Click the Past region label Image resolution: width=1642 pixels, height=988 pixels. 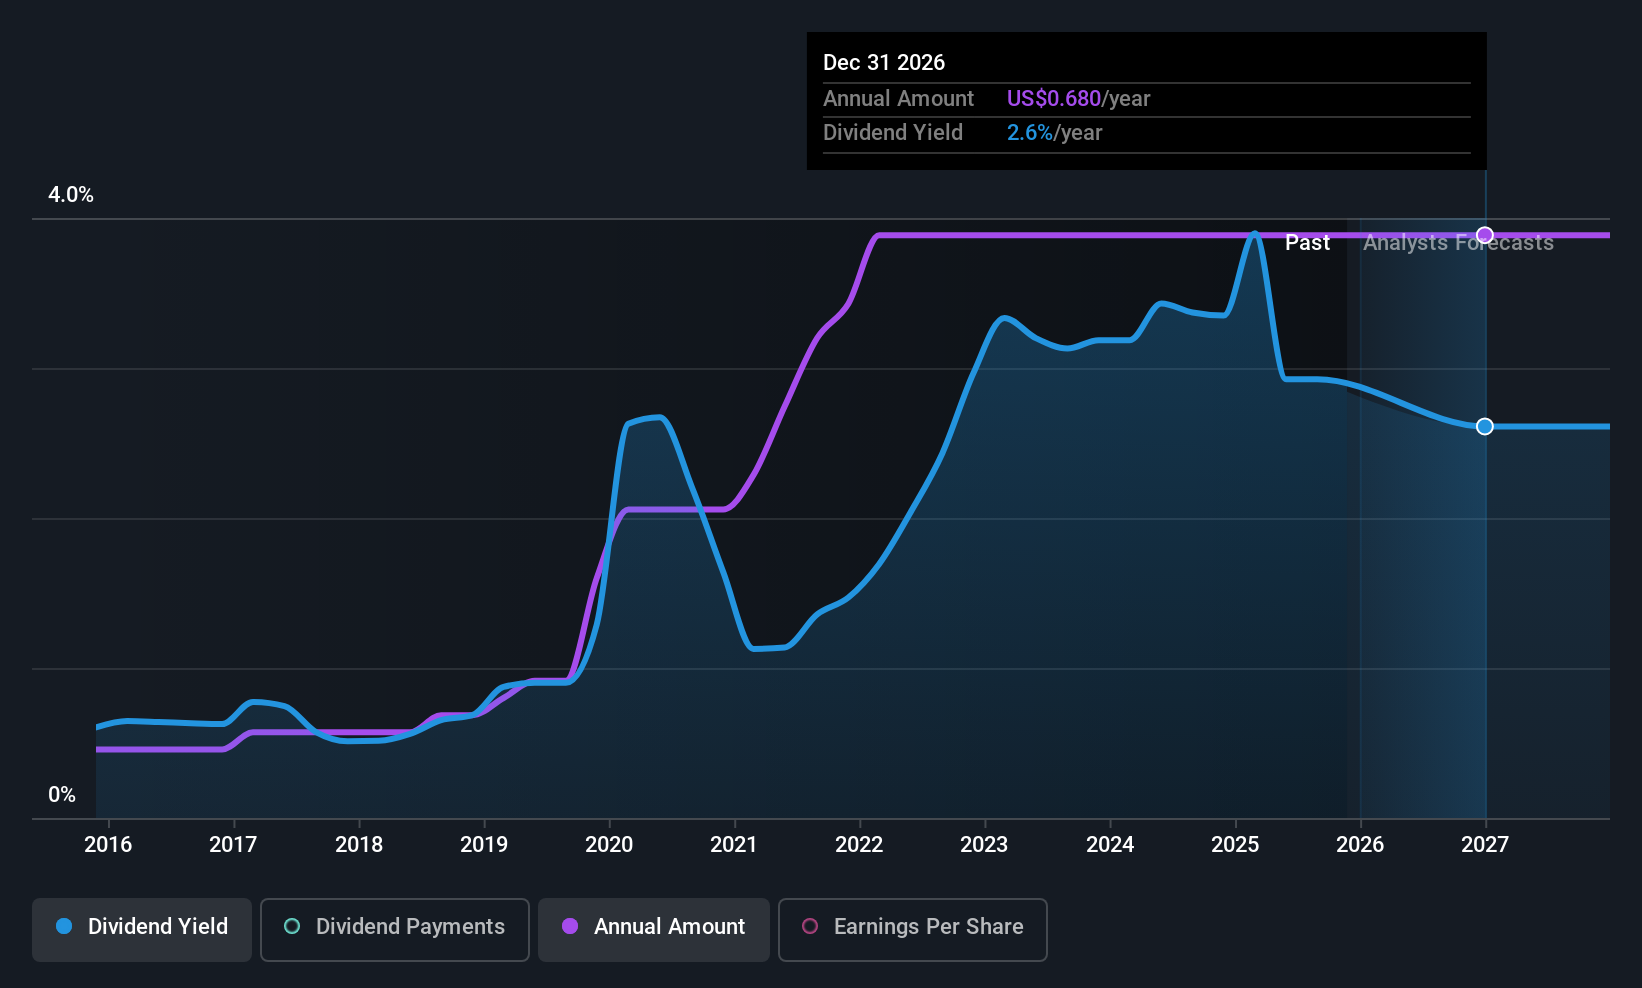[x=1307, y=243]
